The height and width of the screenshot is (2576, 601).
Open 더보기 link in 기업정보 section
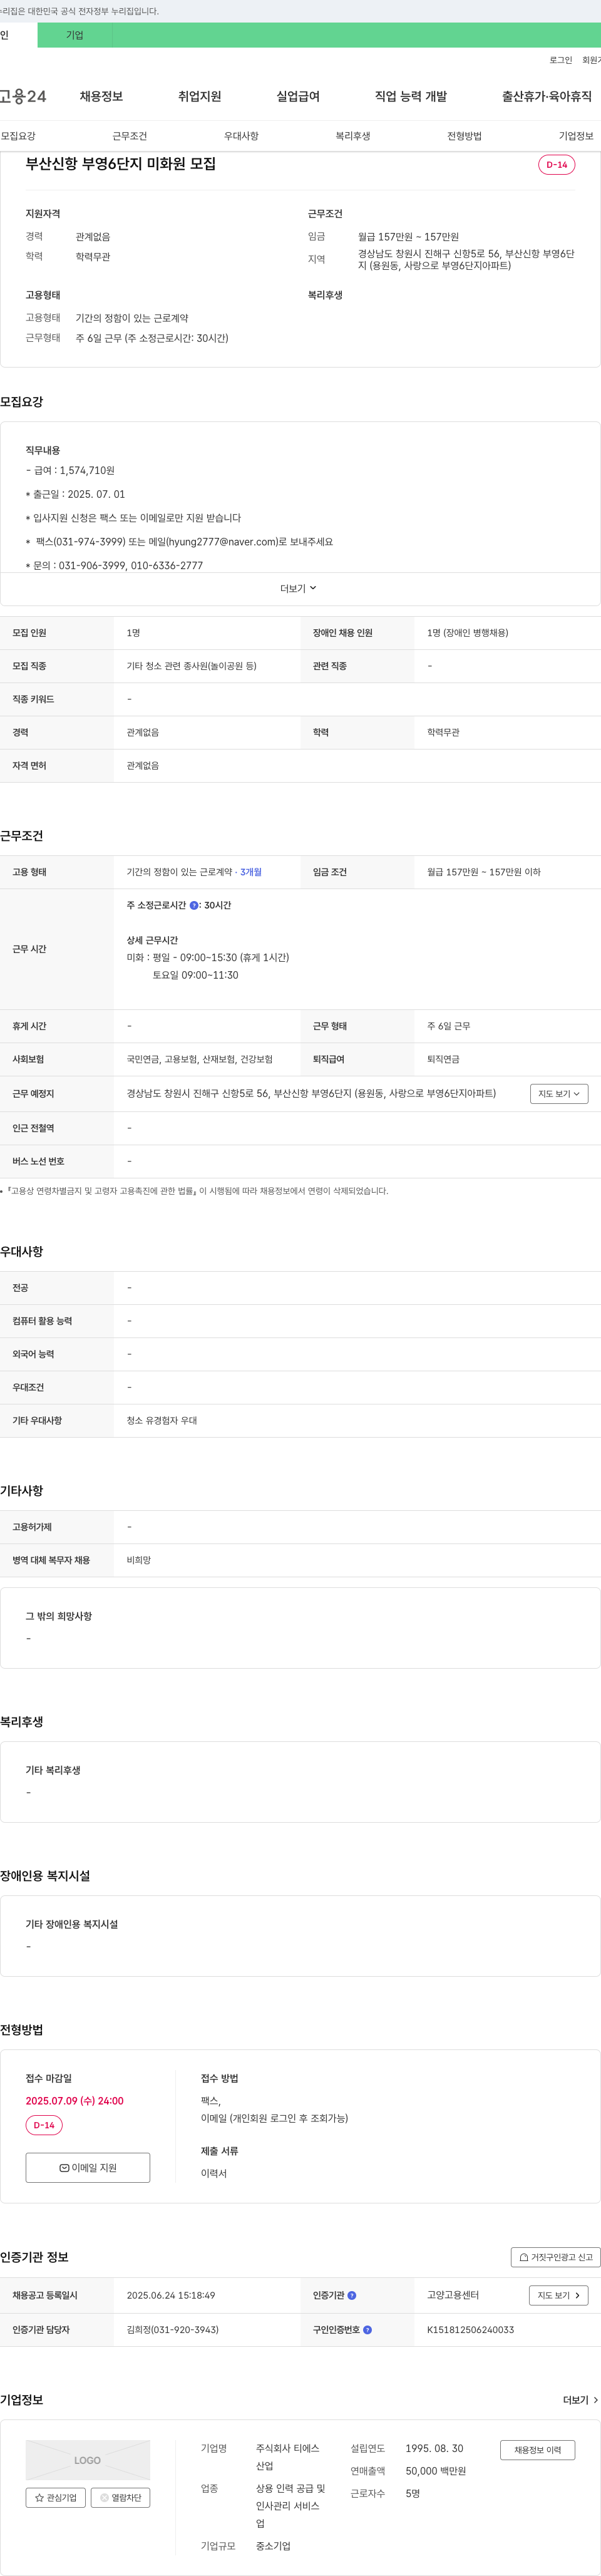pos(580,2400)
